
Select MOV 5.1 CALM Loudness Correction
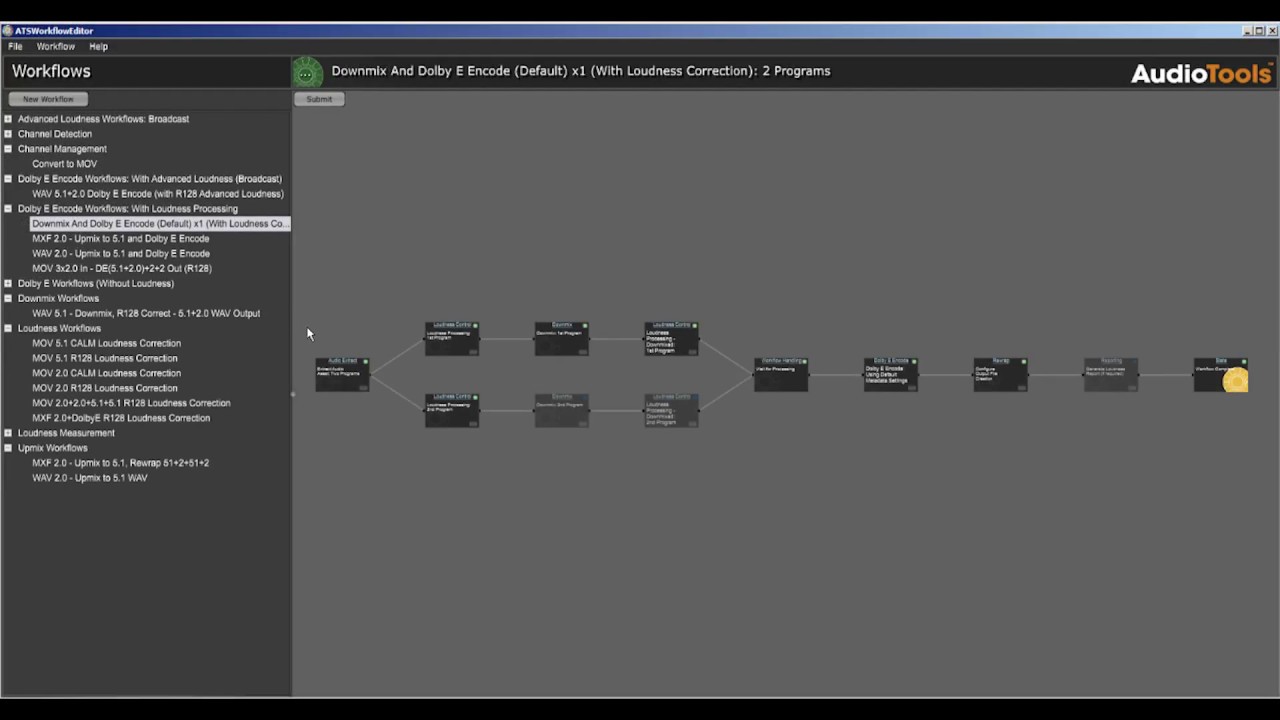coord(106,343)
